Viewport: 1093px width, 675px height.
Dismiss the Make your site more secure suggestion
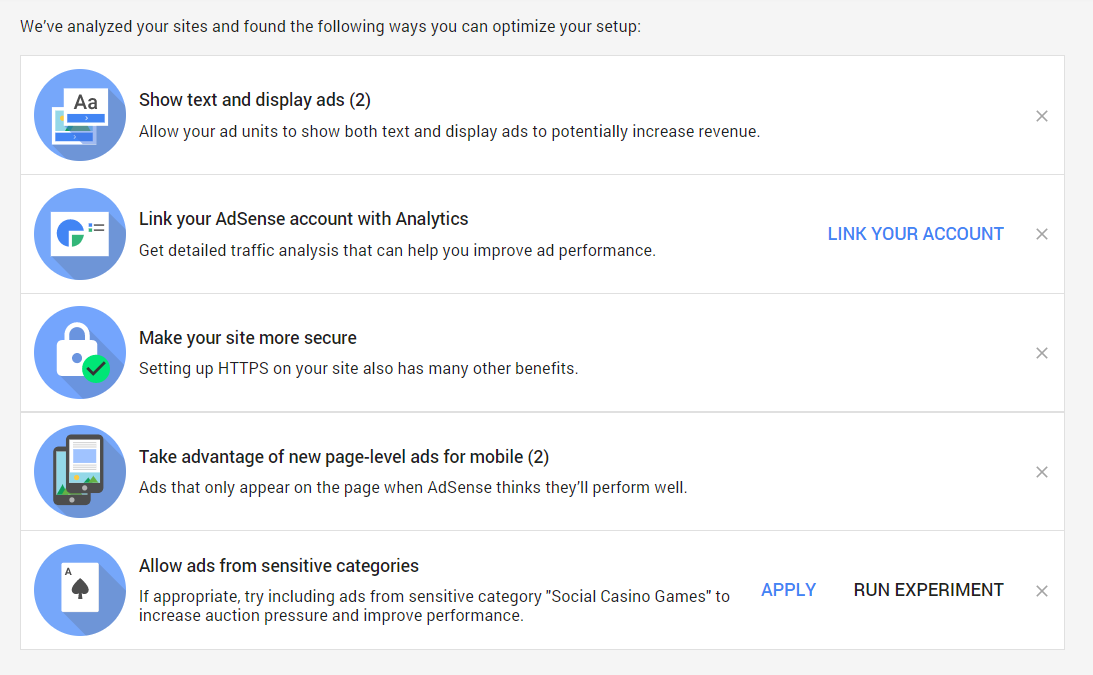1041,353
